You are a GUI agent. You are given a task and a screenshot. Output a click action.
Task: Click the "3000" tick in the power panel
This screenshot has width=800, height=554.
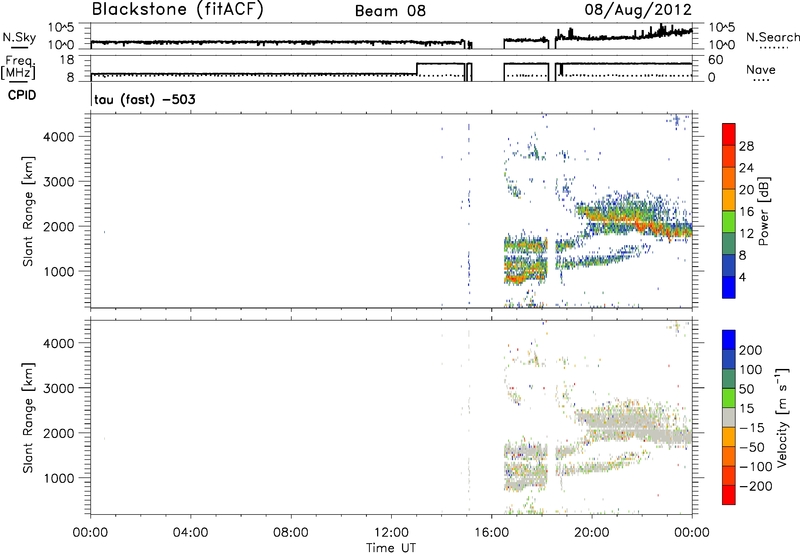click(x=59, y=182)
